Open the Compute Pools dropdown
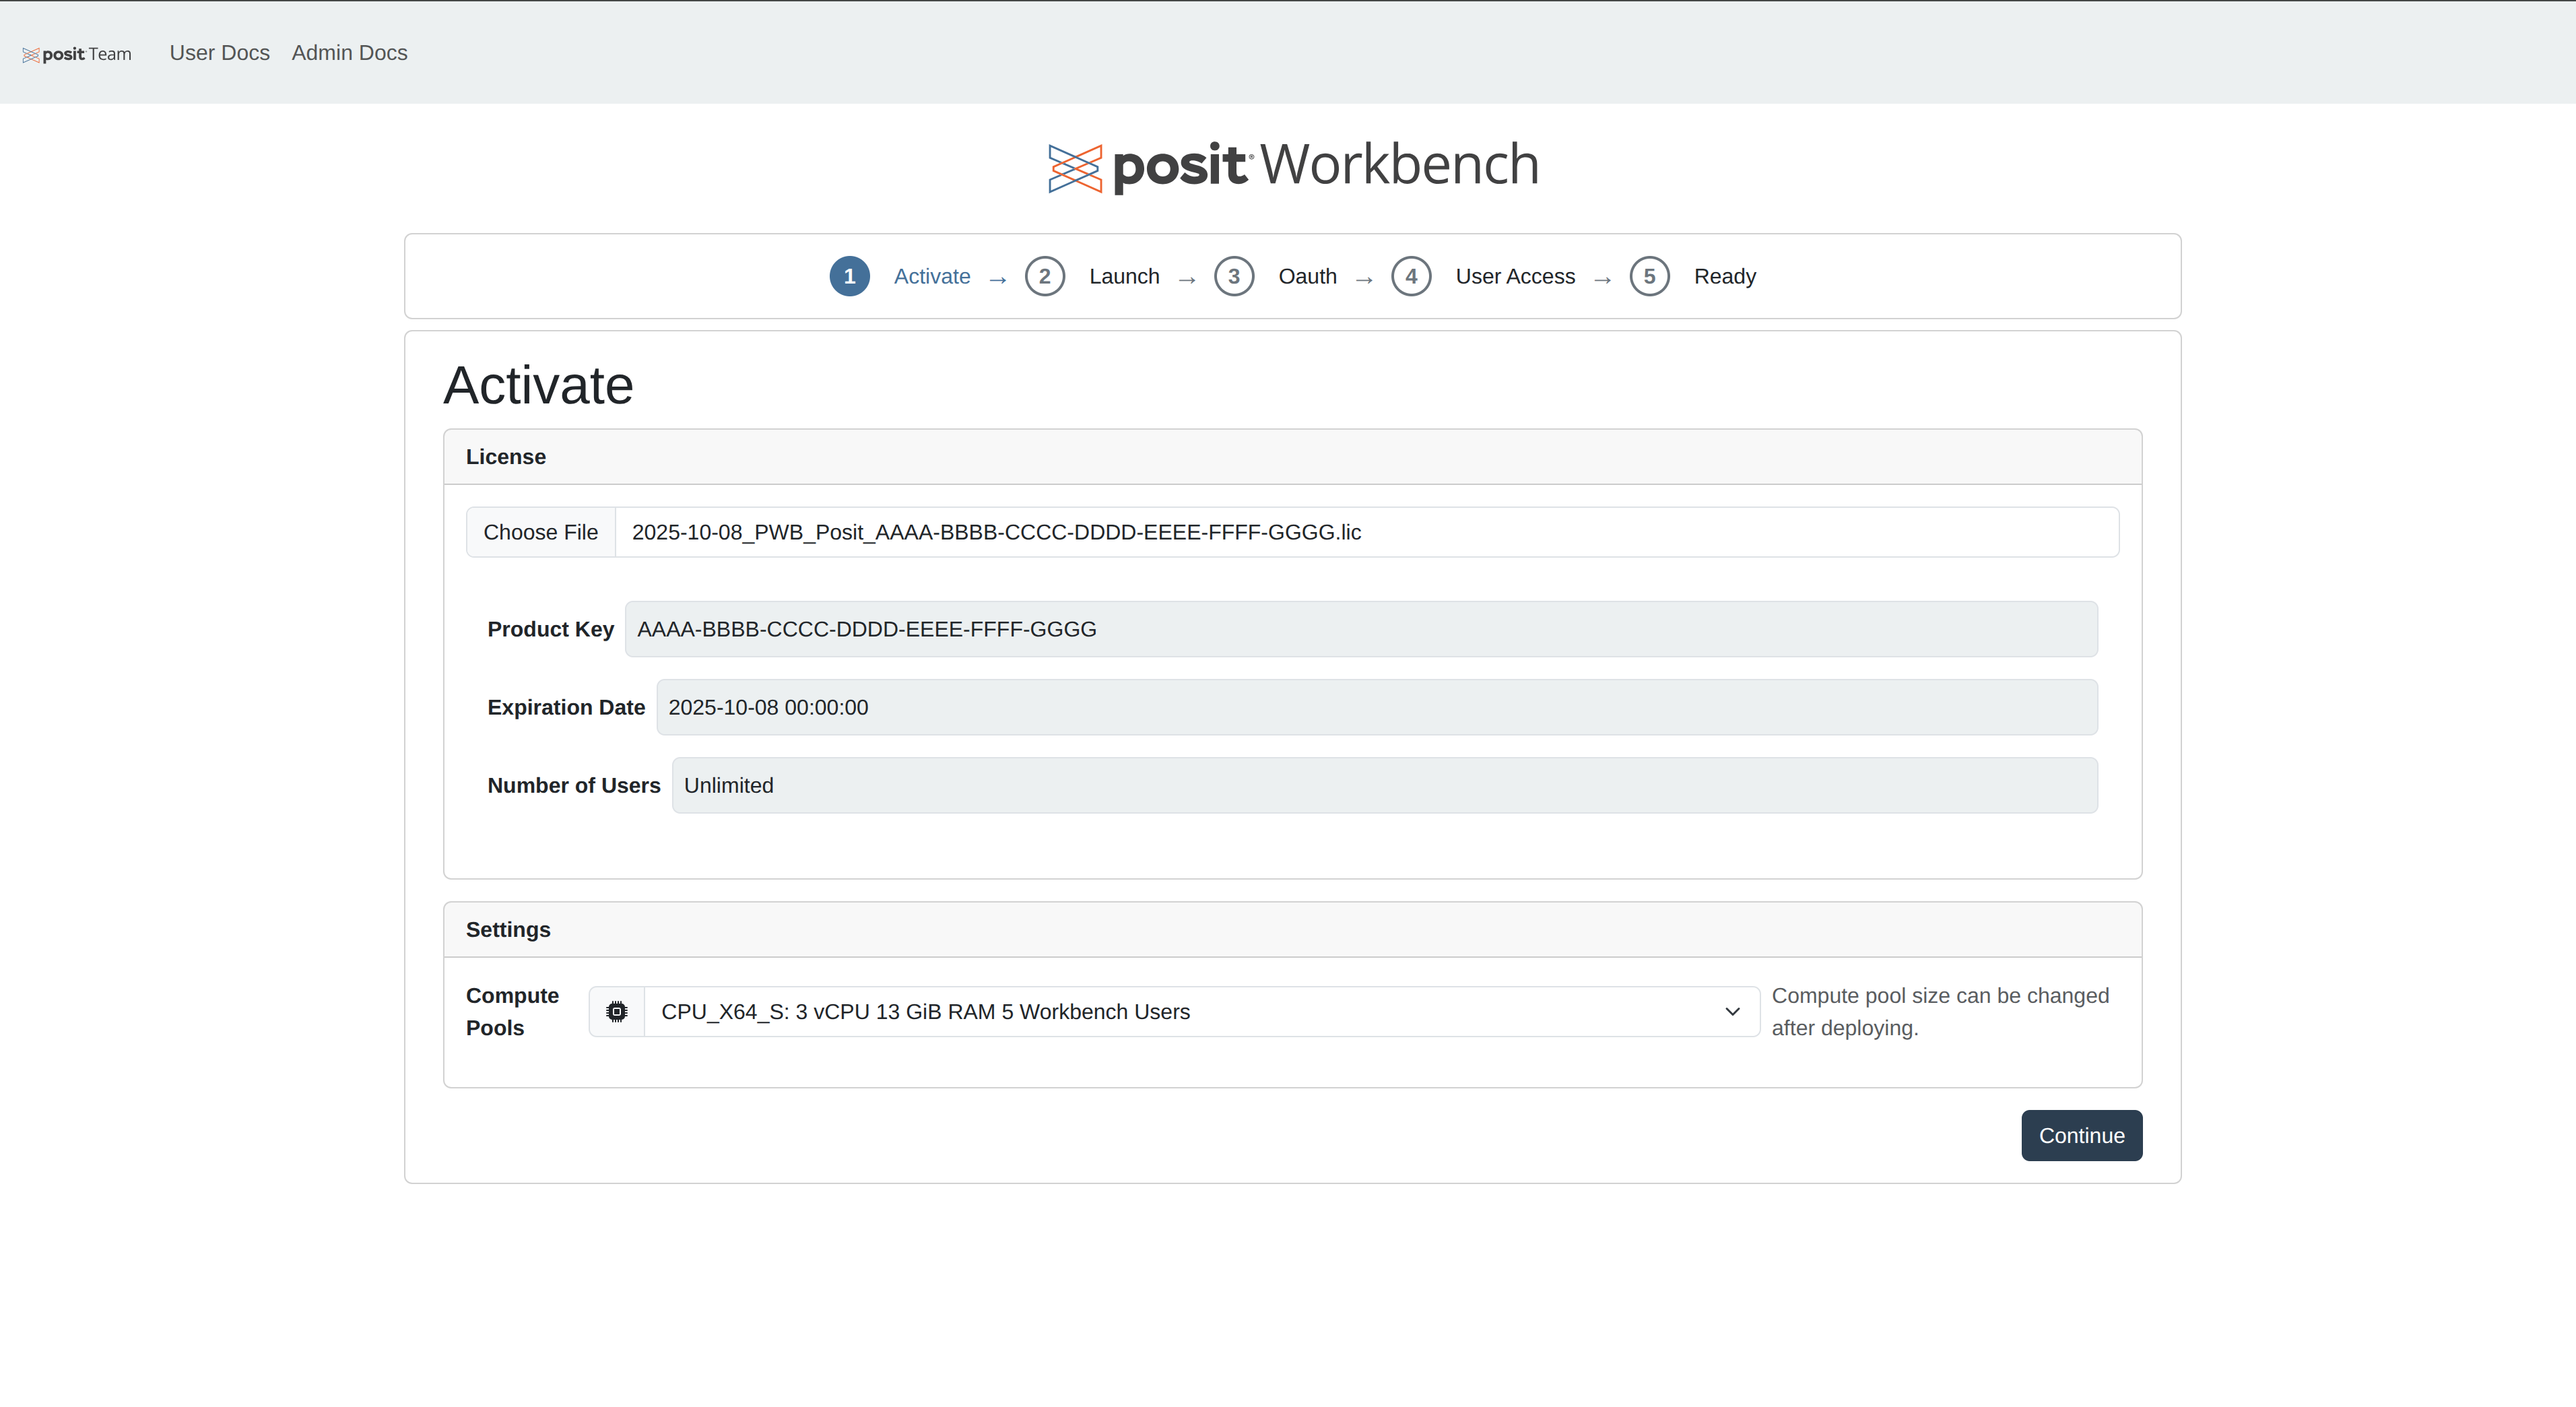This screenshot has width=2576, height=1407. (1201, 1013)
